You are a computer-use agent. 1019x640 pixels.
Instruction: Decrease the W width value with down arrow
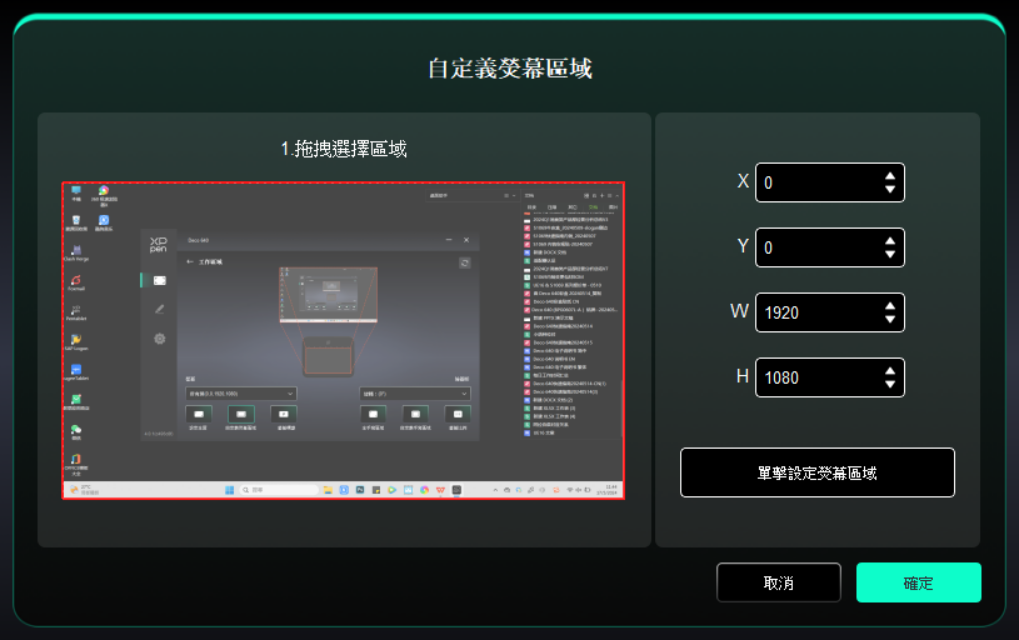pyautogui.click(x=890, y=320)
